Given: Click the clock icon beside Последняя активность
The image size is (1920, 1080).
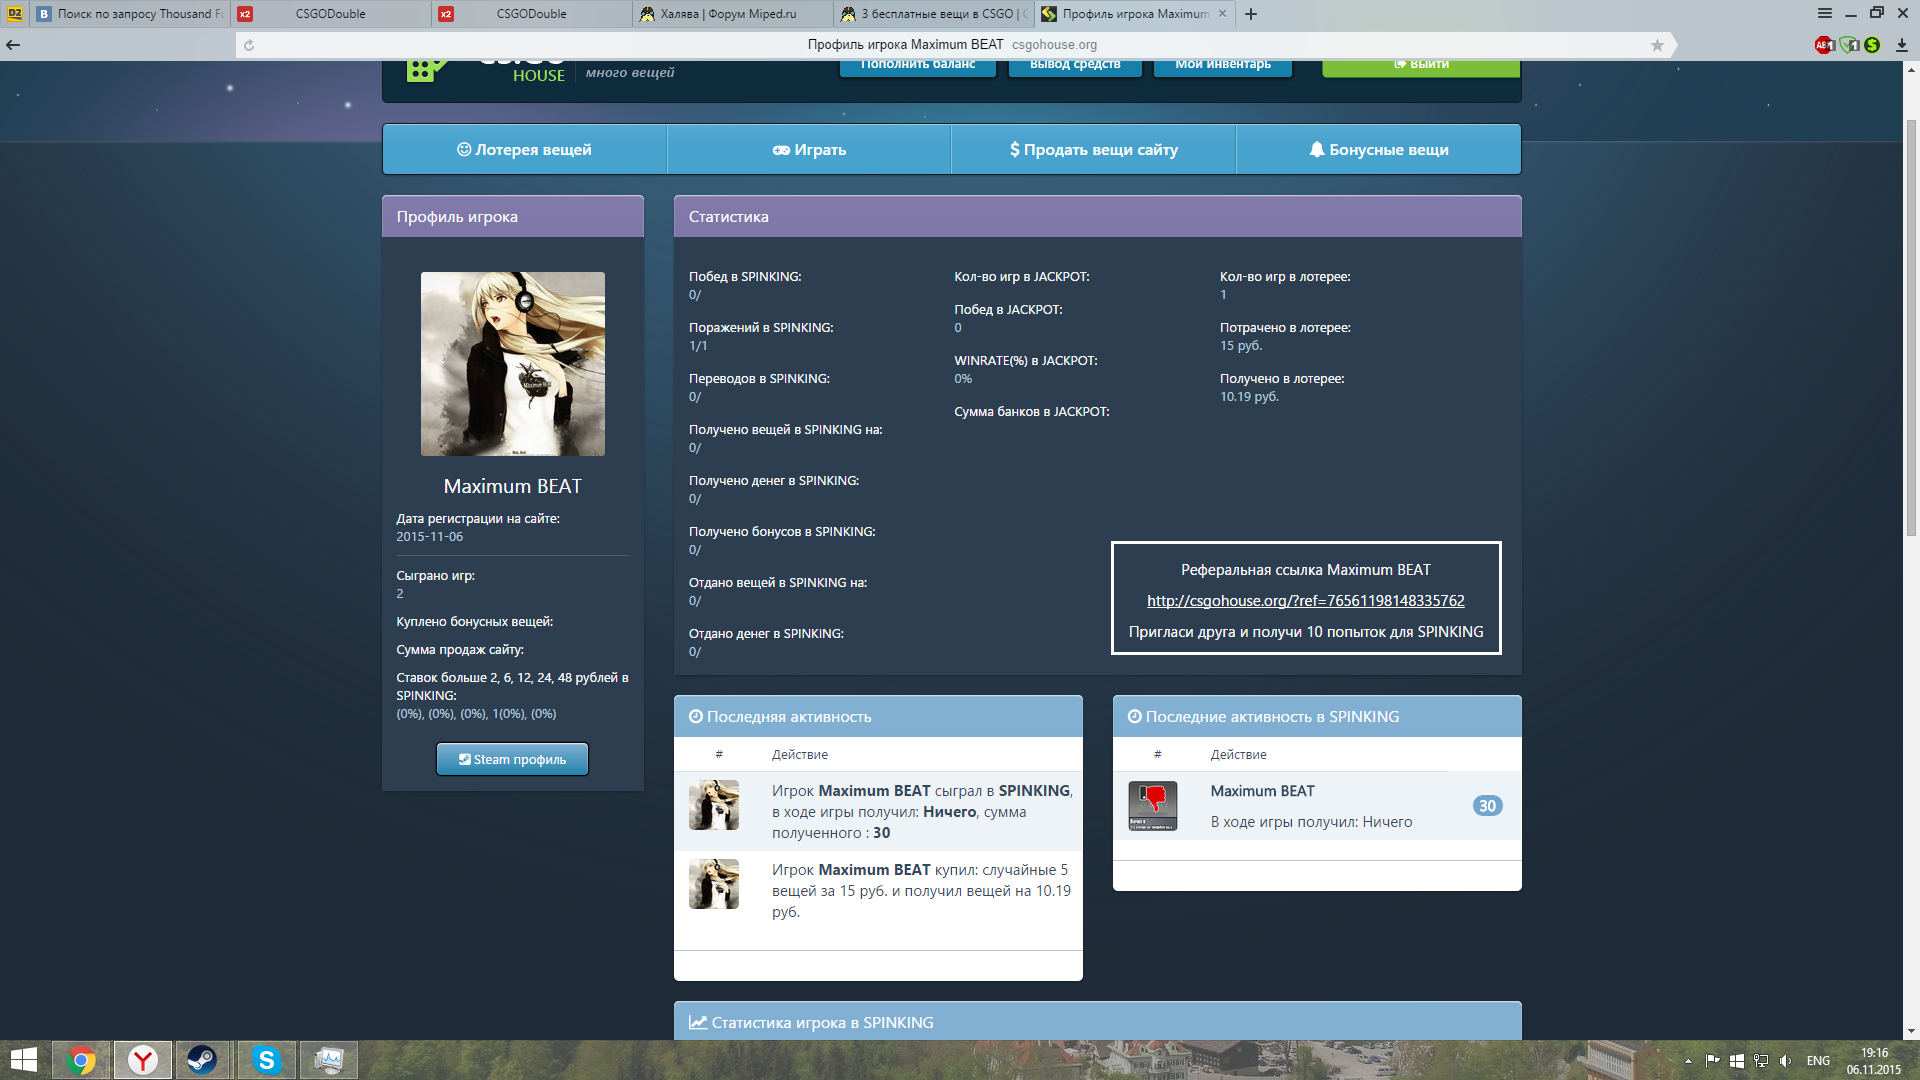Looking at the screenshot, I should point(696,717).
